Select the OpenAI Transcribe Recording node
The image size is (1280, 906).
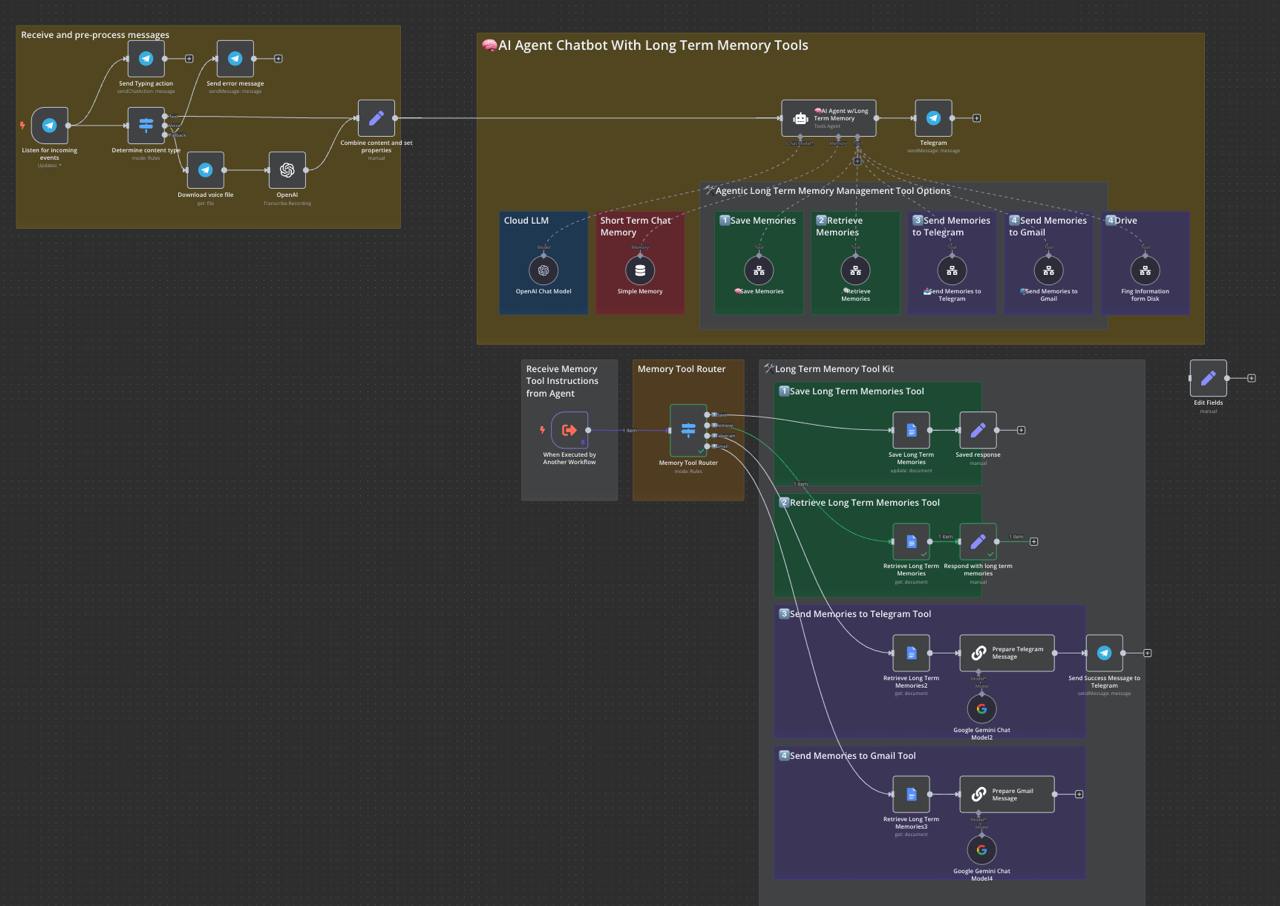287,170
